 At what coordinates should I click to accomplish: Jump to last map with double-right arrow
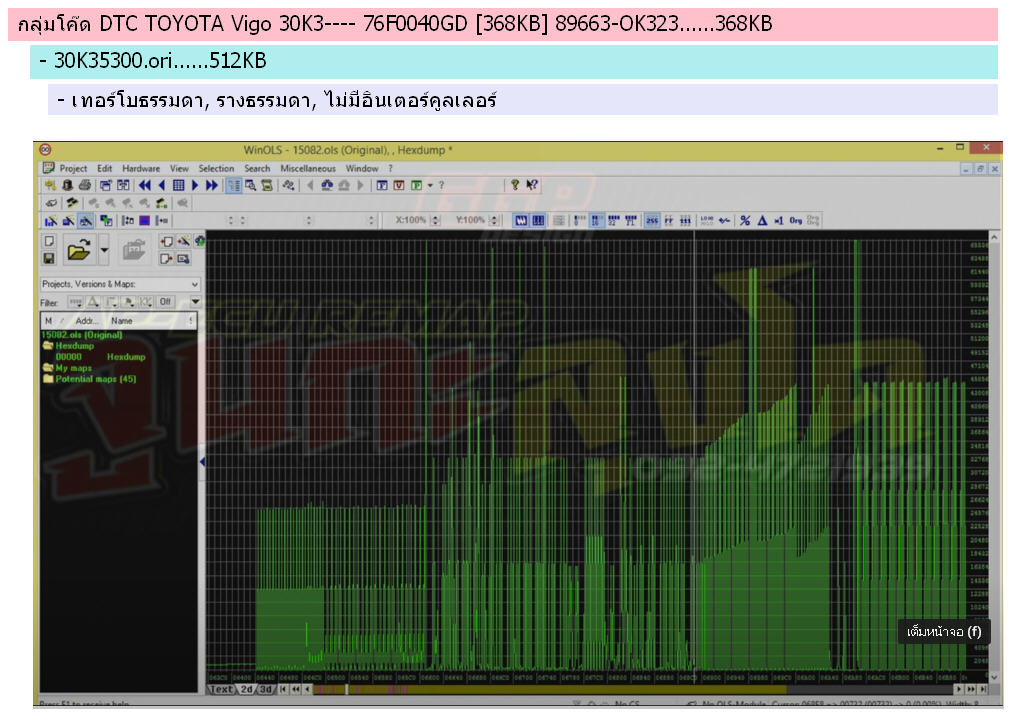click(212, 185)
